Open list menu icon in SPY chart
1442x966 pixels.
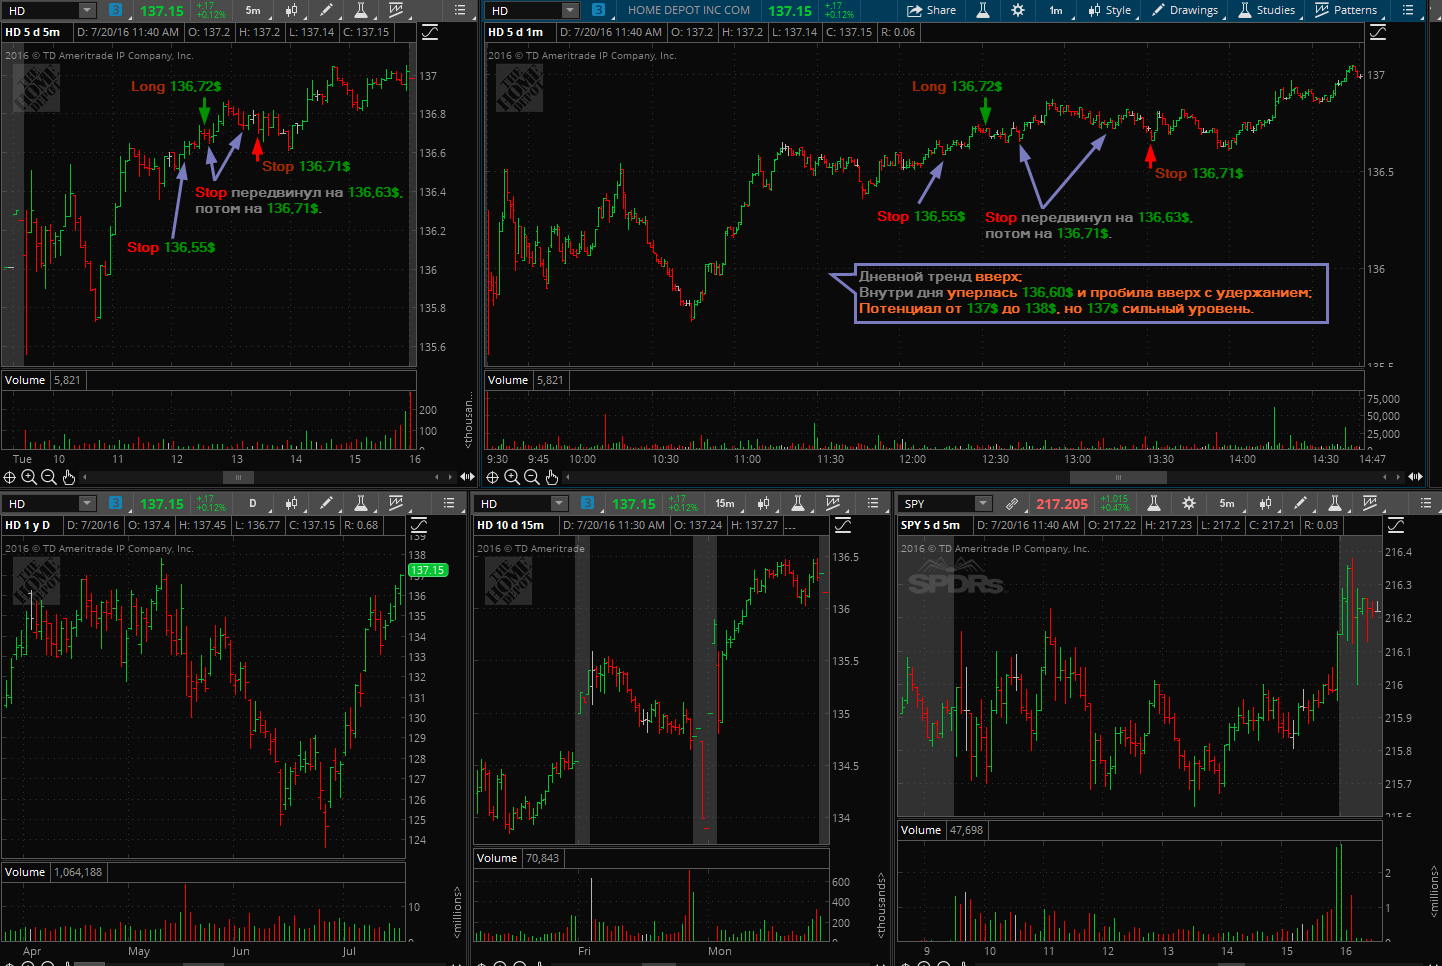1424,503
